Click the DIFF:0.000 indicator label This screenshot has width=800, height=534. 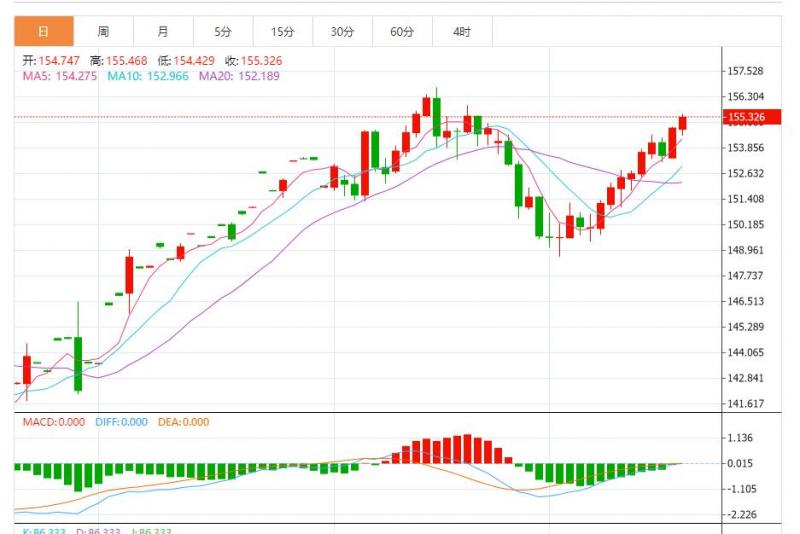pyautogui.click(x=123, y=422)
